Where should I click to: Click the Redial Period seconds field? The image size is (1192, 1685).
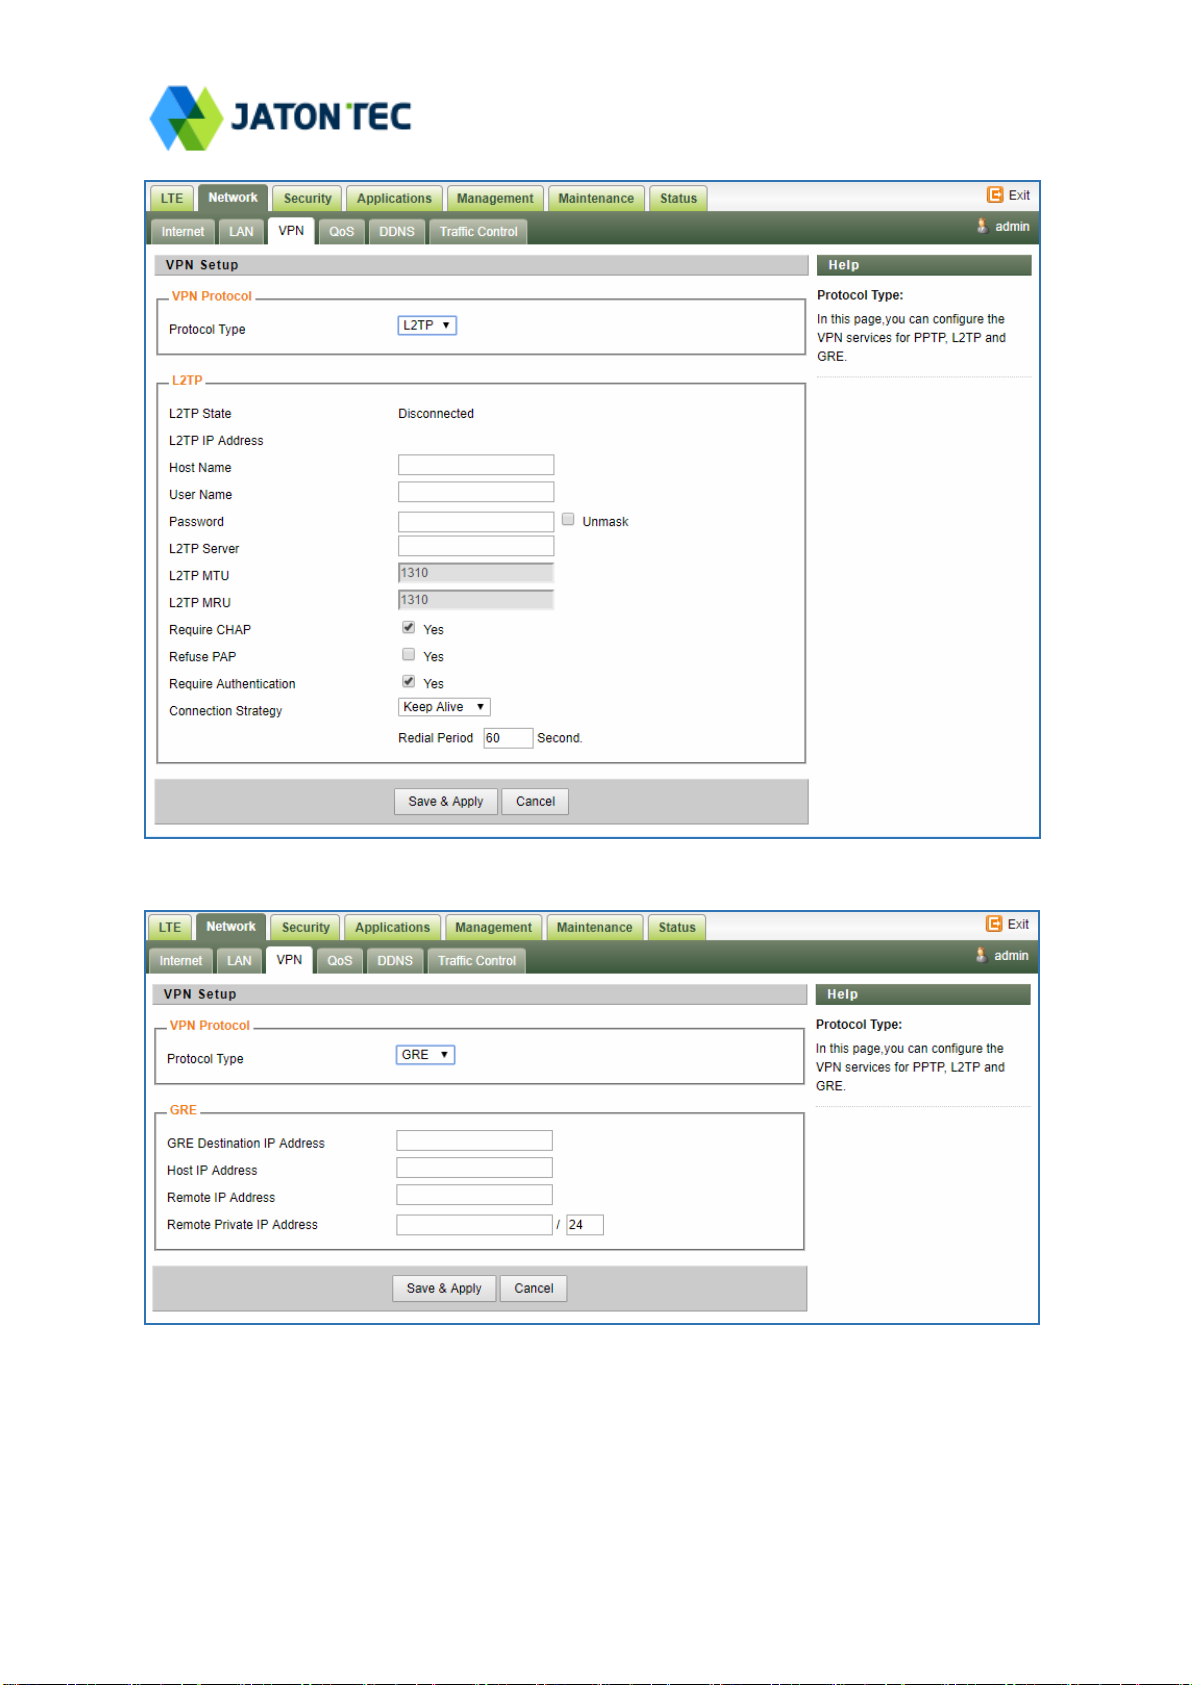(x=508, y=738)
